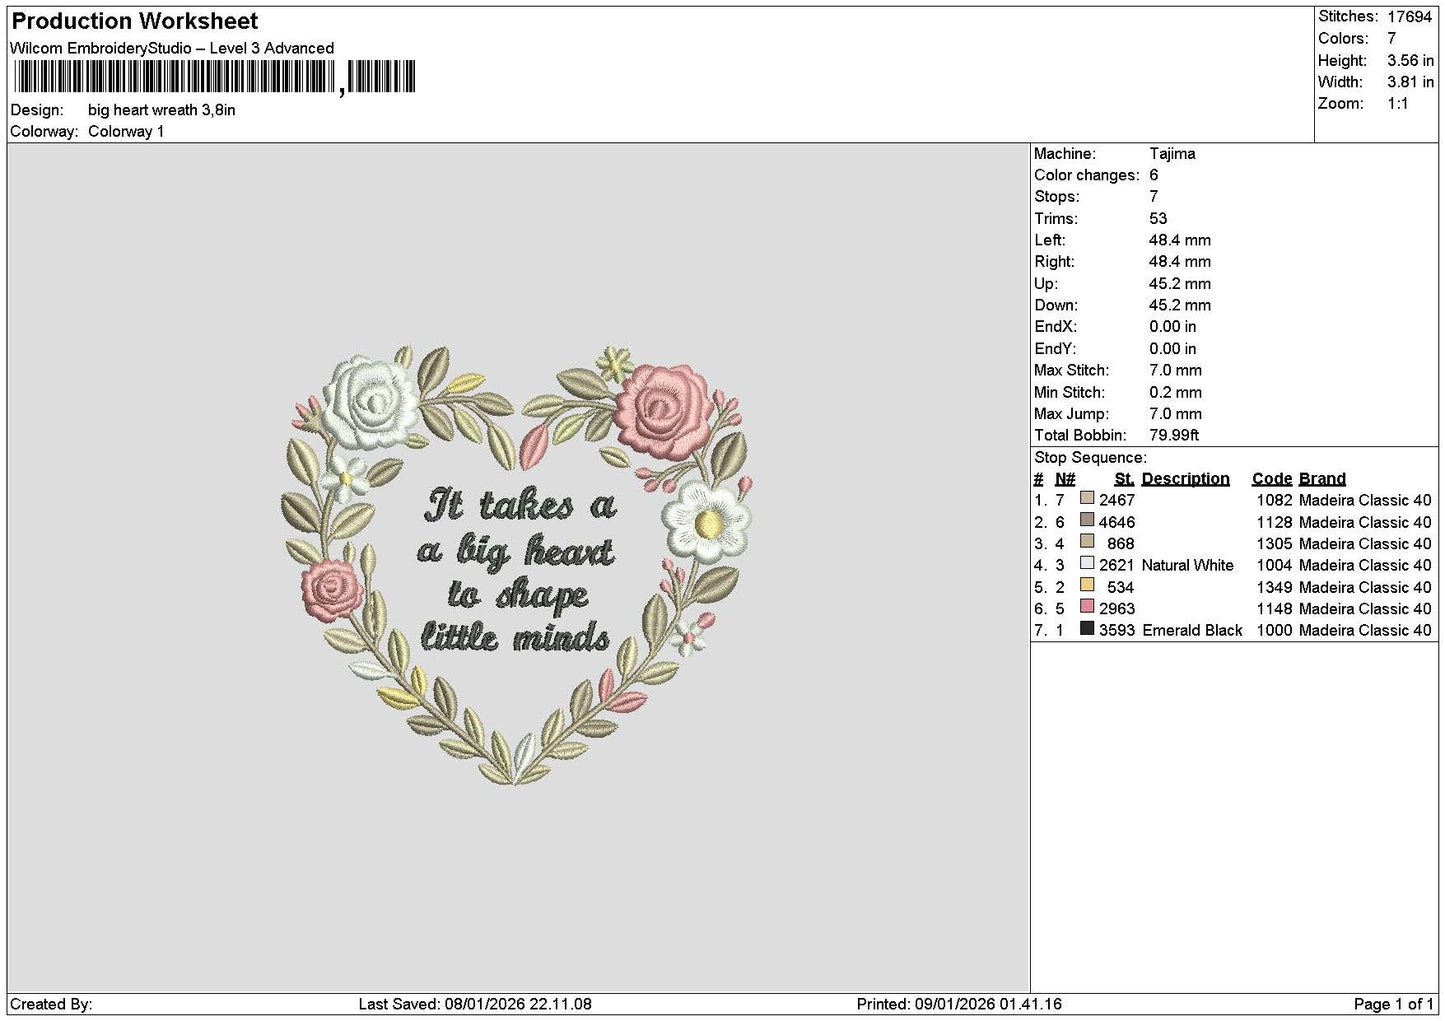The height and width of the screenshot is (1021, 1445).
Task: Click thread code 1082 in stop sequence
Action: tap(1274, 500)
